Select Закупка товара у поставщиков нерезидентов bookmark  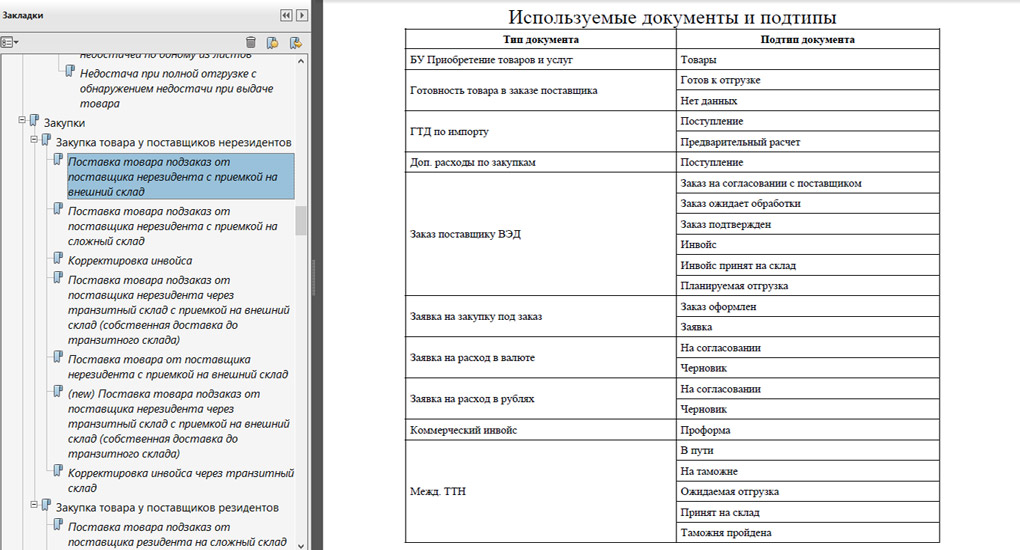173,142
